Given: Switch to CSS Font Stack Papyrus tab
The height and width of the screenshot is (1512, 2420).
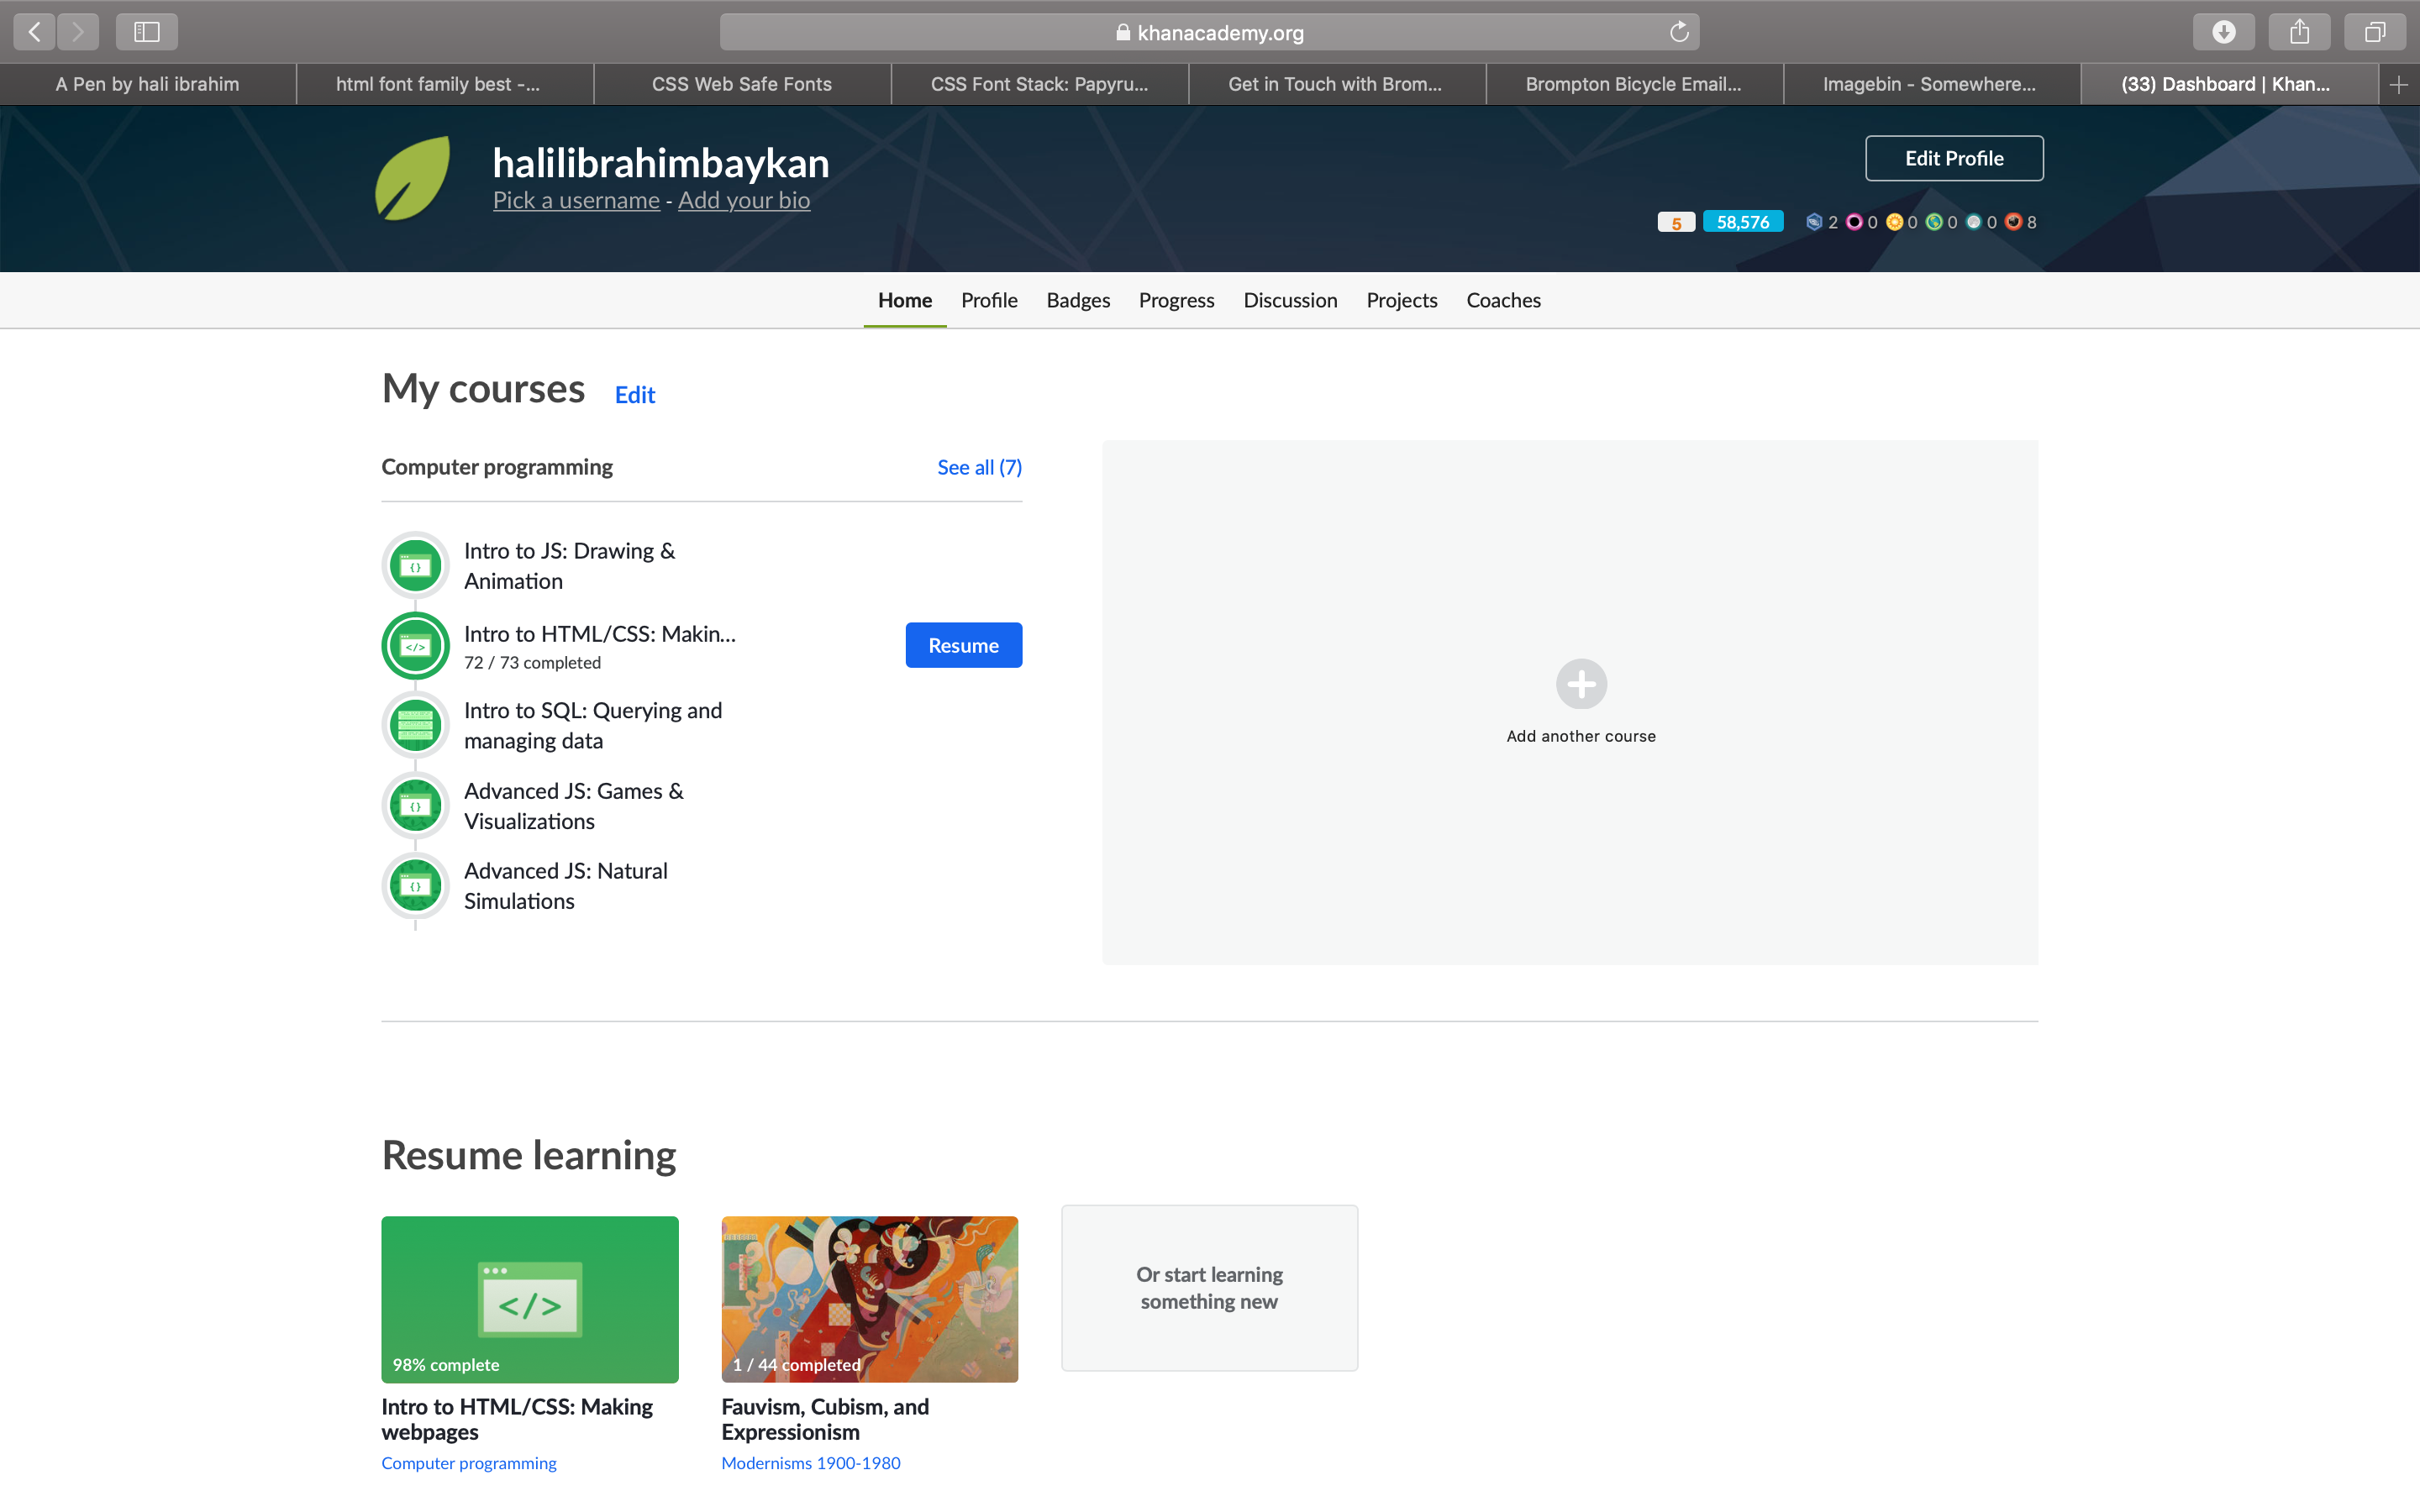Looking at the screenshot, I should (1040, 85).
